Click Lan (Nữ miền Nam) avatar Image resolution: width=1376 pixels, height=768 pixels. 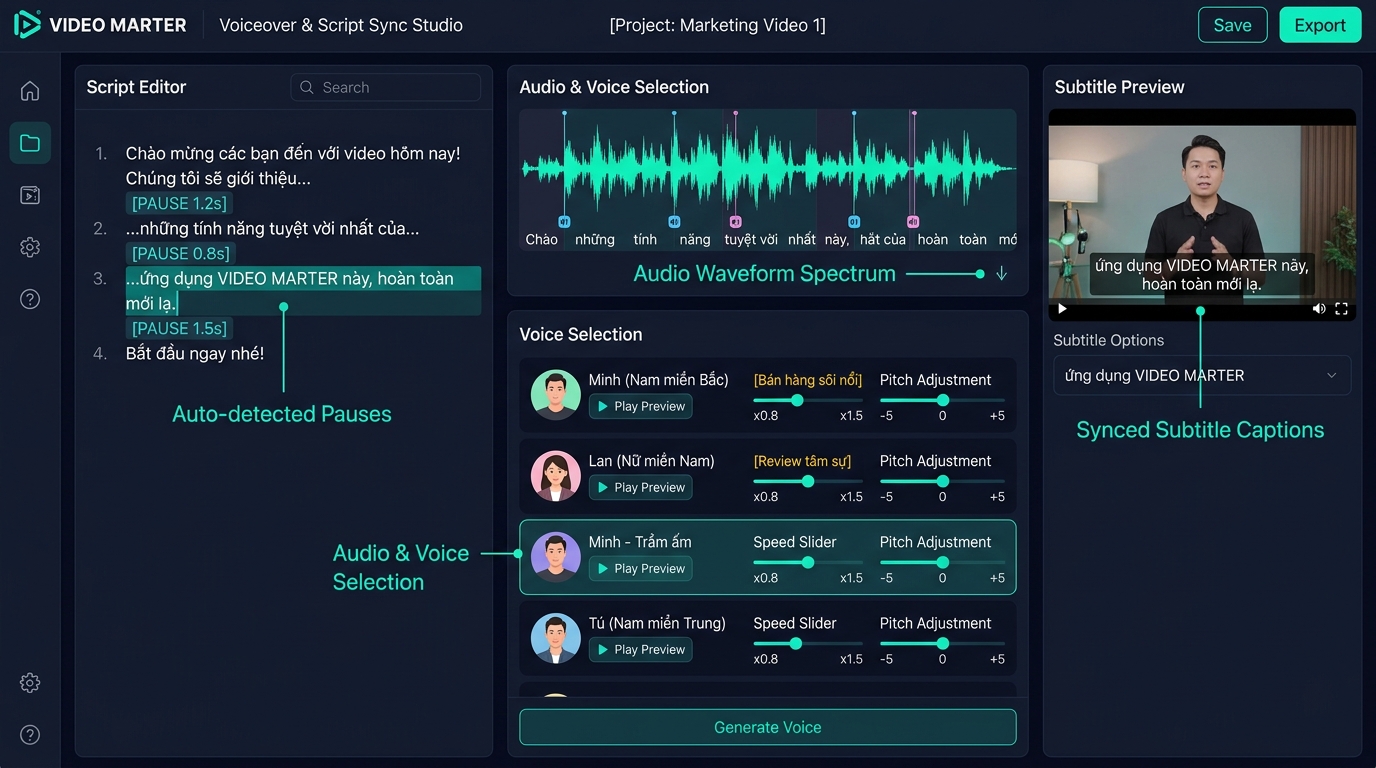coord(556,475)
